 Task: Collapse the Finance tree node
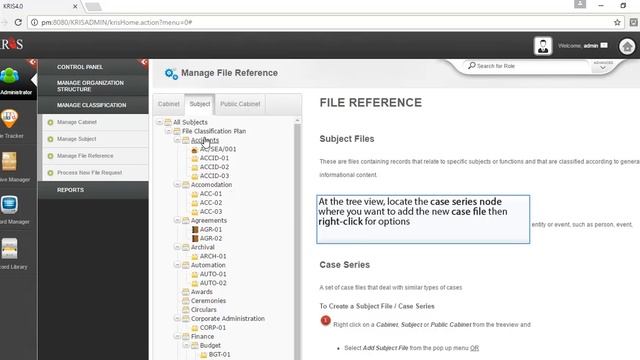(x=178, y=336)
